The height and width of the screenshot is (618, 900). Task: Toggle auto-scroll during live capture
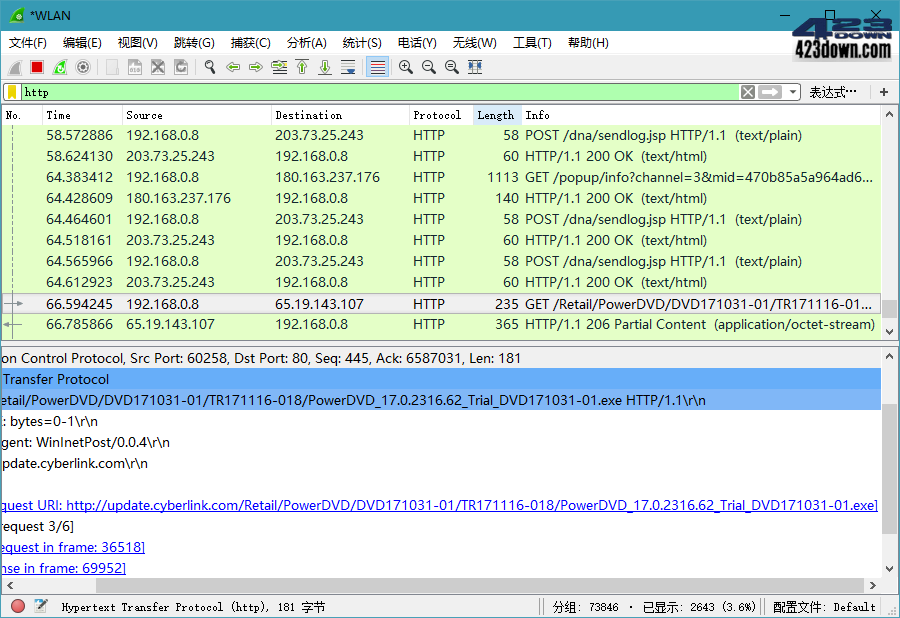click(x=347, y=66)
